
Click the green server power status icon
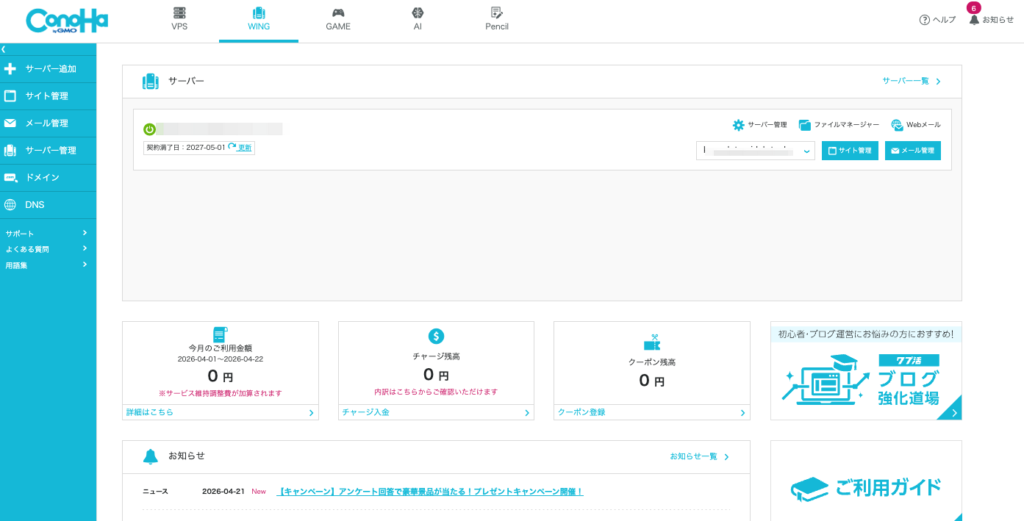tap(149, 129)
